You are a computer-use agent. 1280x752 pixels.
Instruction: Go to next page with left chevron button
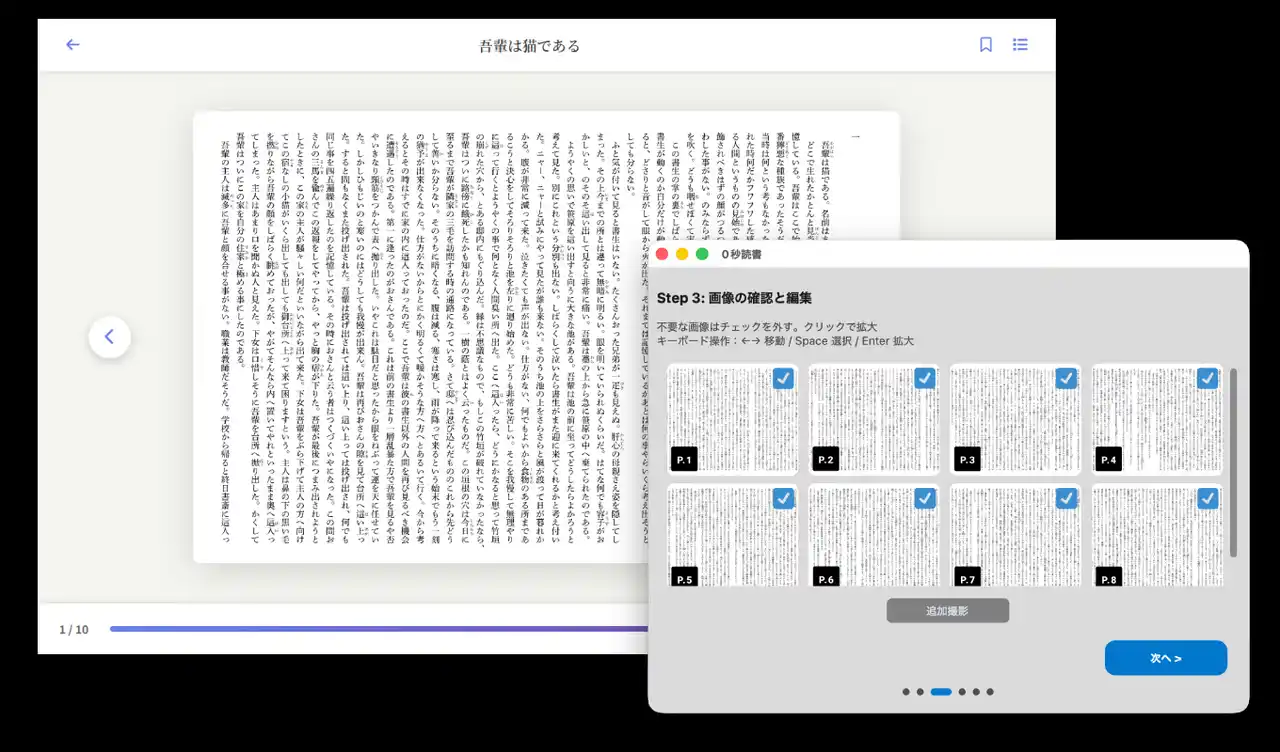point(109,337)
